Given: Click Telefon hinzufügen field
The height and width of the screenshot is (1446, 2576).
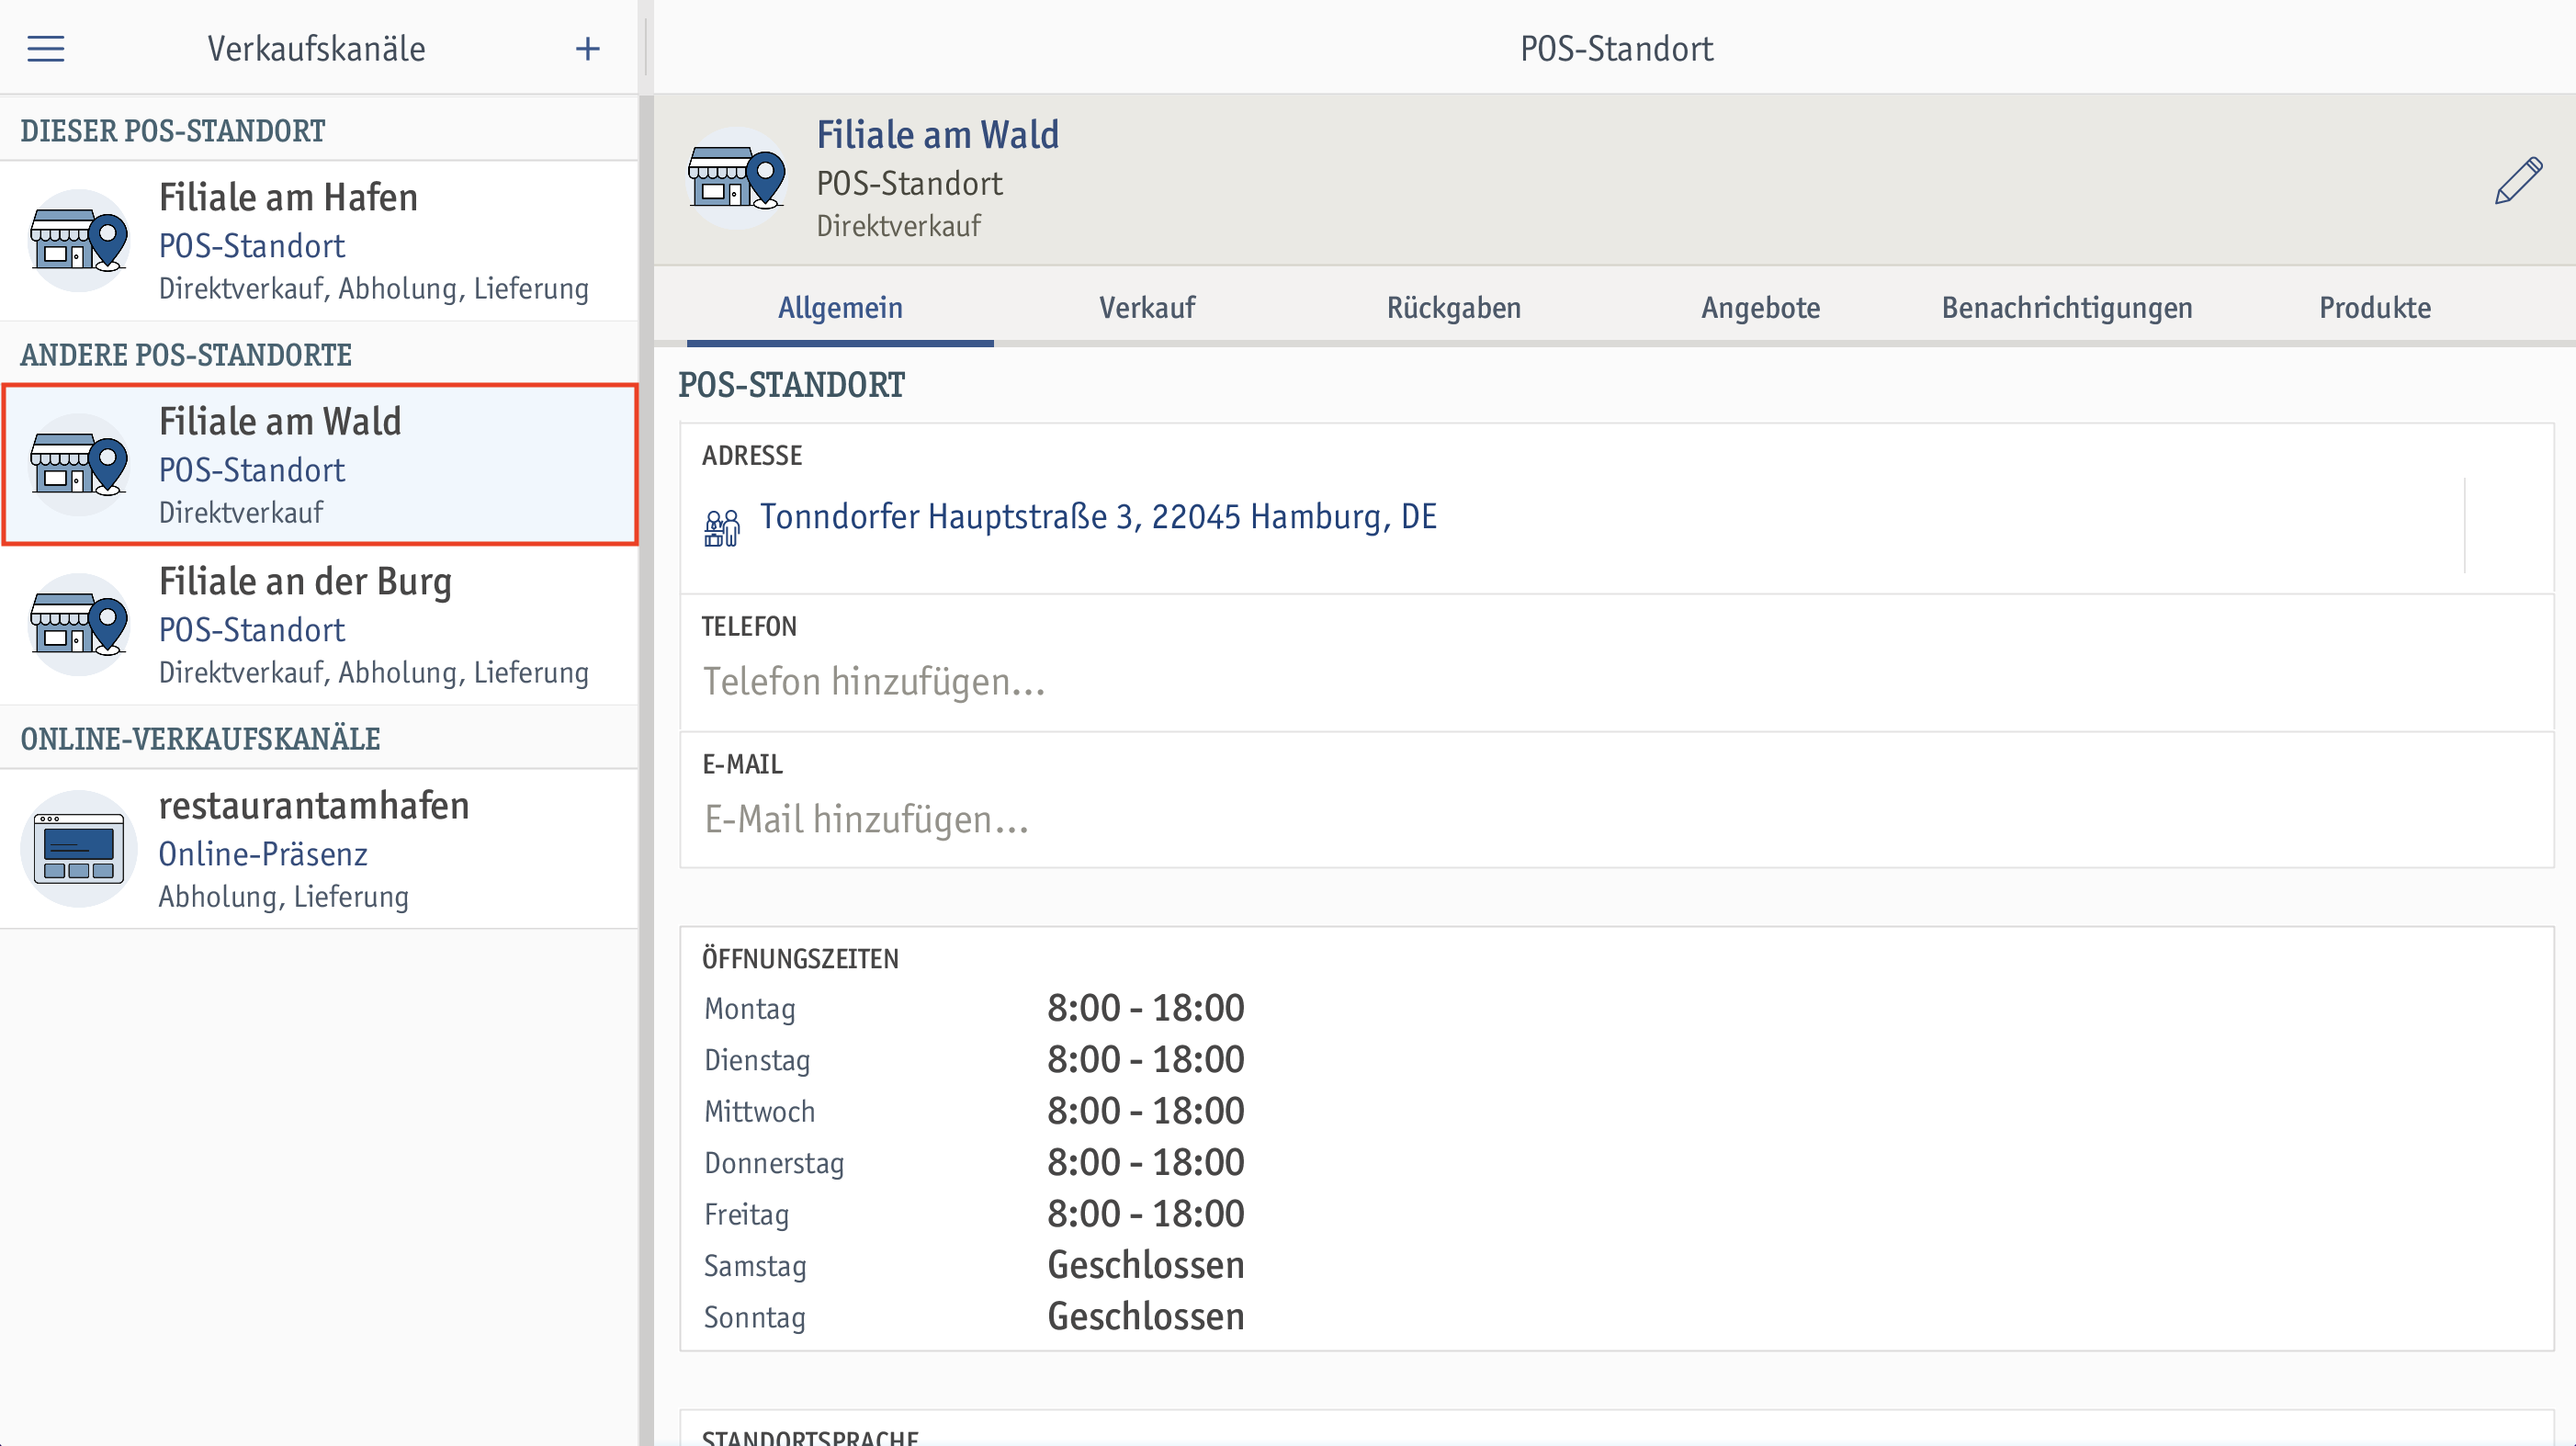Looking at the screenshot, I should [x=1616, y=662].
